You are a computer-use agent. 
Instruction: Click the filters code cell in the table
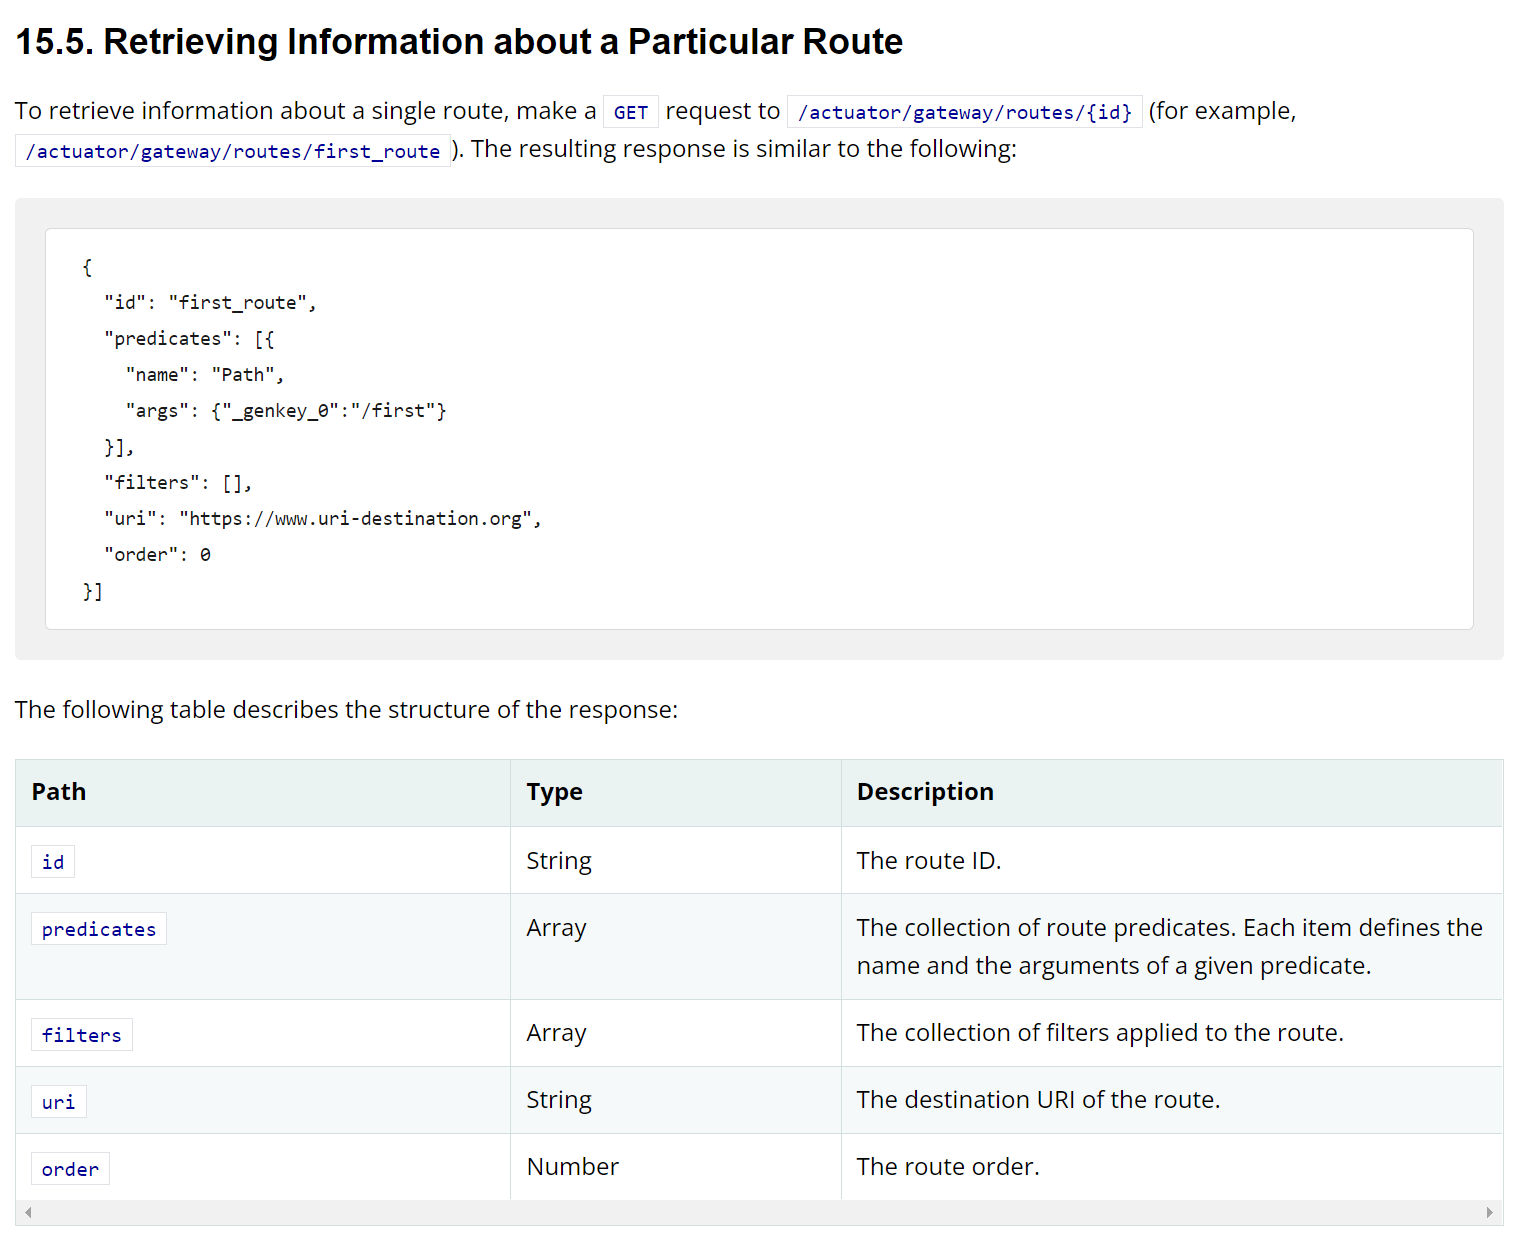pos(81,1035)
